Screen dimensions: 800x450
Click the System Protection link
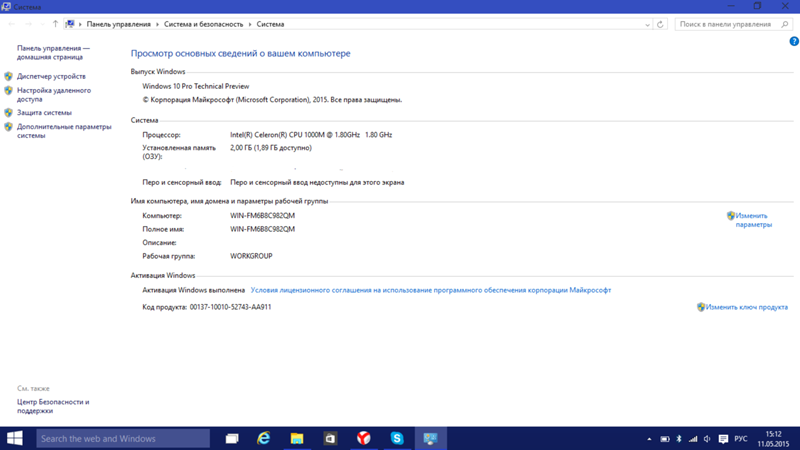click(x=44, y=113)
